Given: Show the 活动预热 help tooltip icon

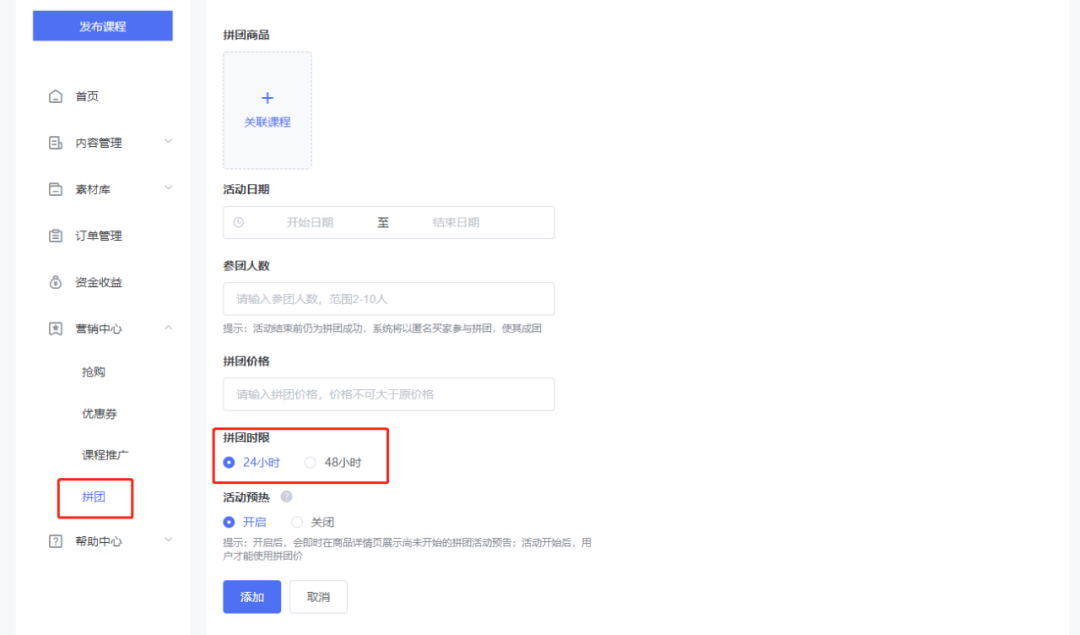Looking at the screenshot, I should click(287, 497).
